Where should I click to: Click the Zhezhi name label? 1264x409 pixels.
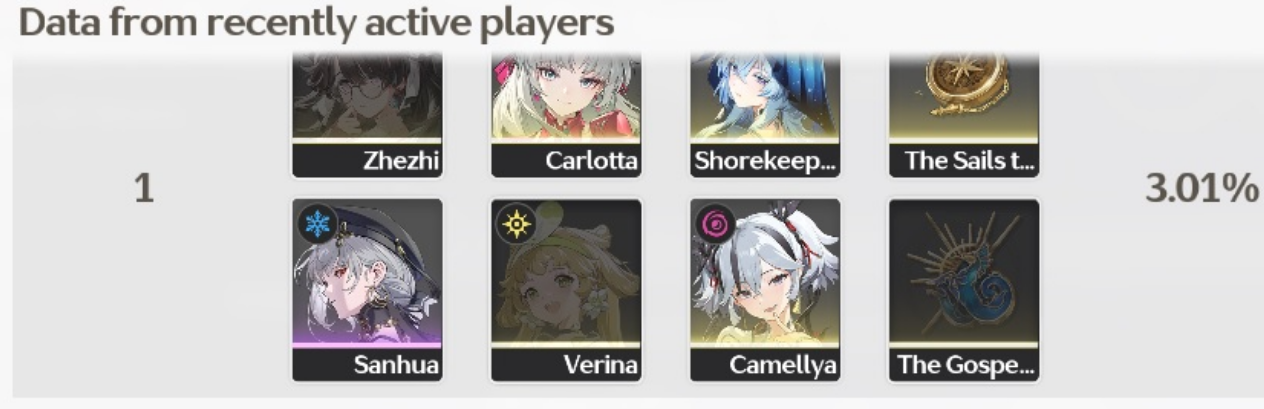coord(401,160)
